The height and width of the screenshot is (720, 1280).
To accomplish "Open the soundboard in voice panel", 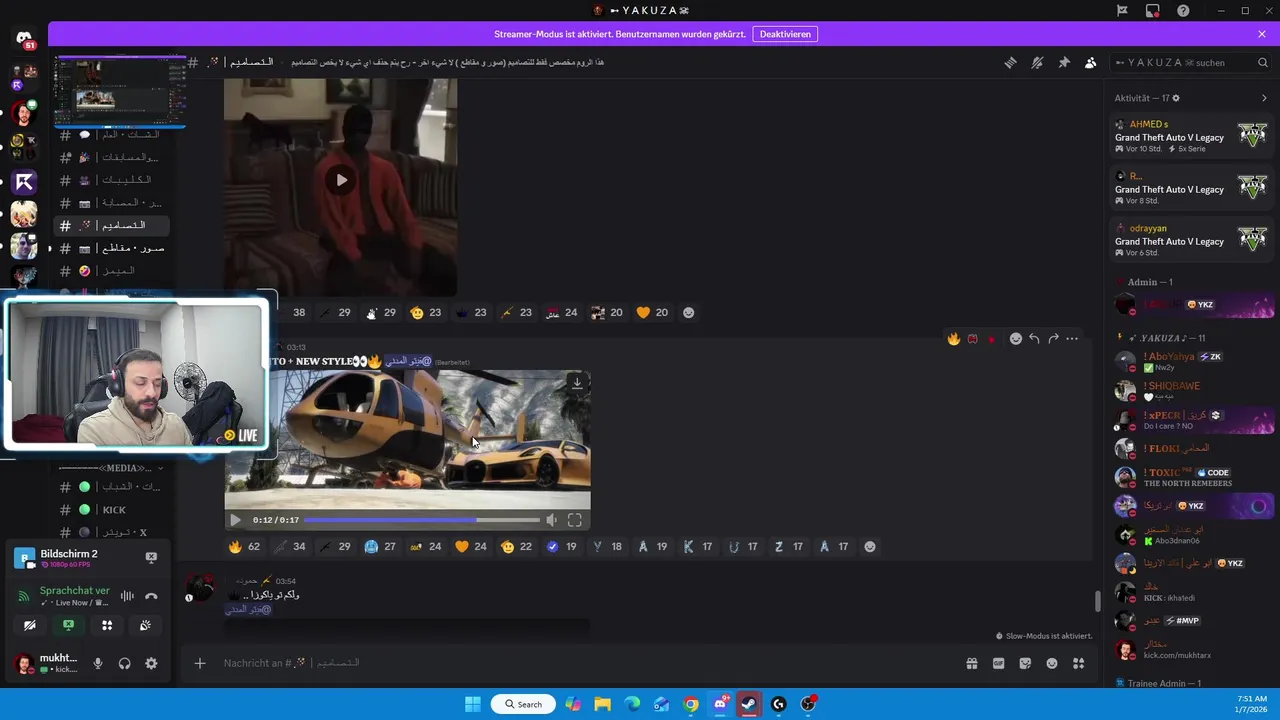I will (x=145, y=625).
